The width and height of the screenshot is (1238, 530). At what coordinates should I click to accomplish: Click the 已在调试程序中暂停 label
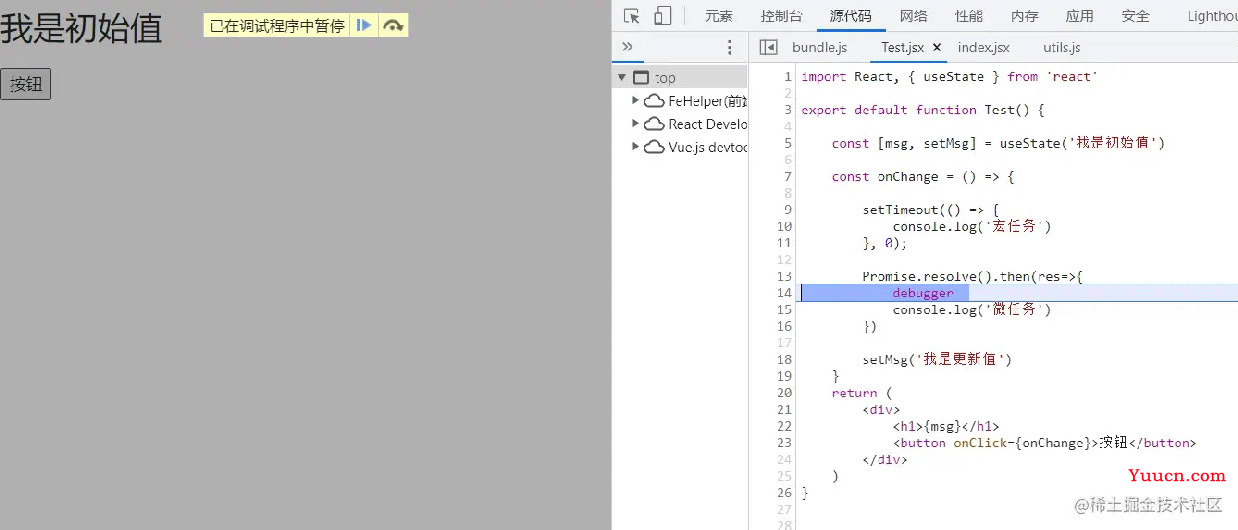pos(277,26)
